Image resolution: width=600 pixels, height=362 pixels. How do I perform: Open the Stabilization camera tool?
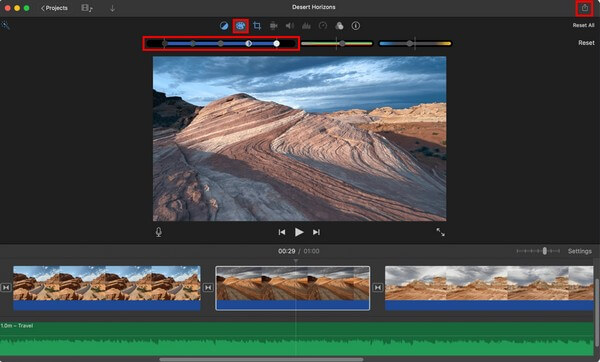pos(274,26)
